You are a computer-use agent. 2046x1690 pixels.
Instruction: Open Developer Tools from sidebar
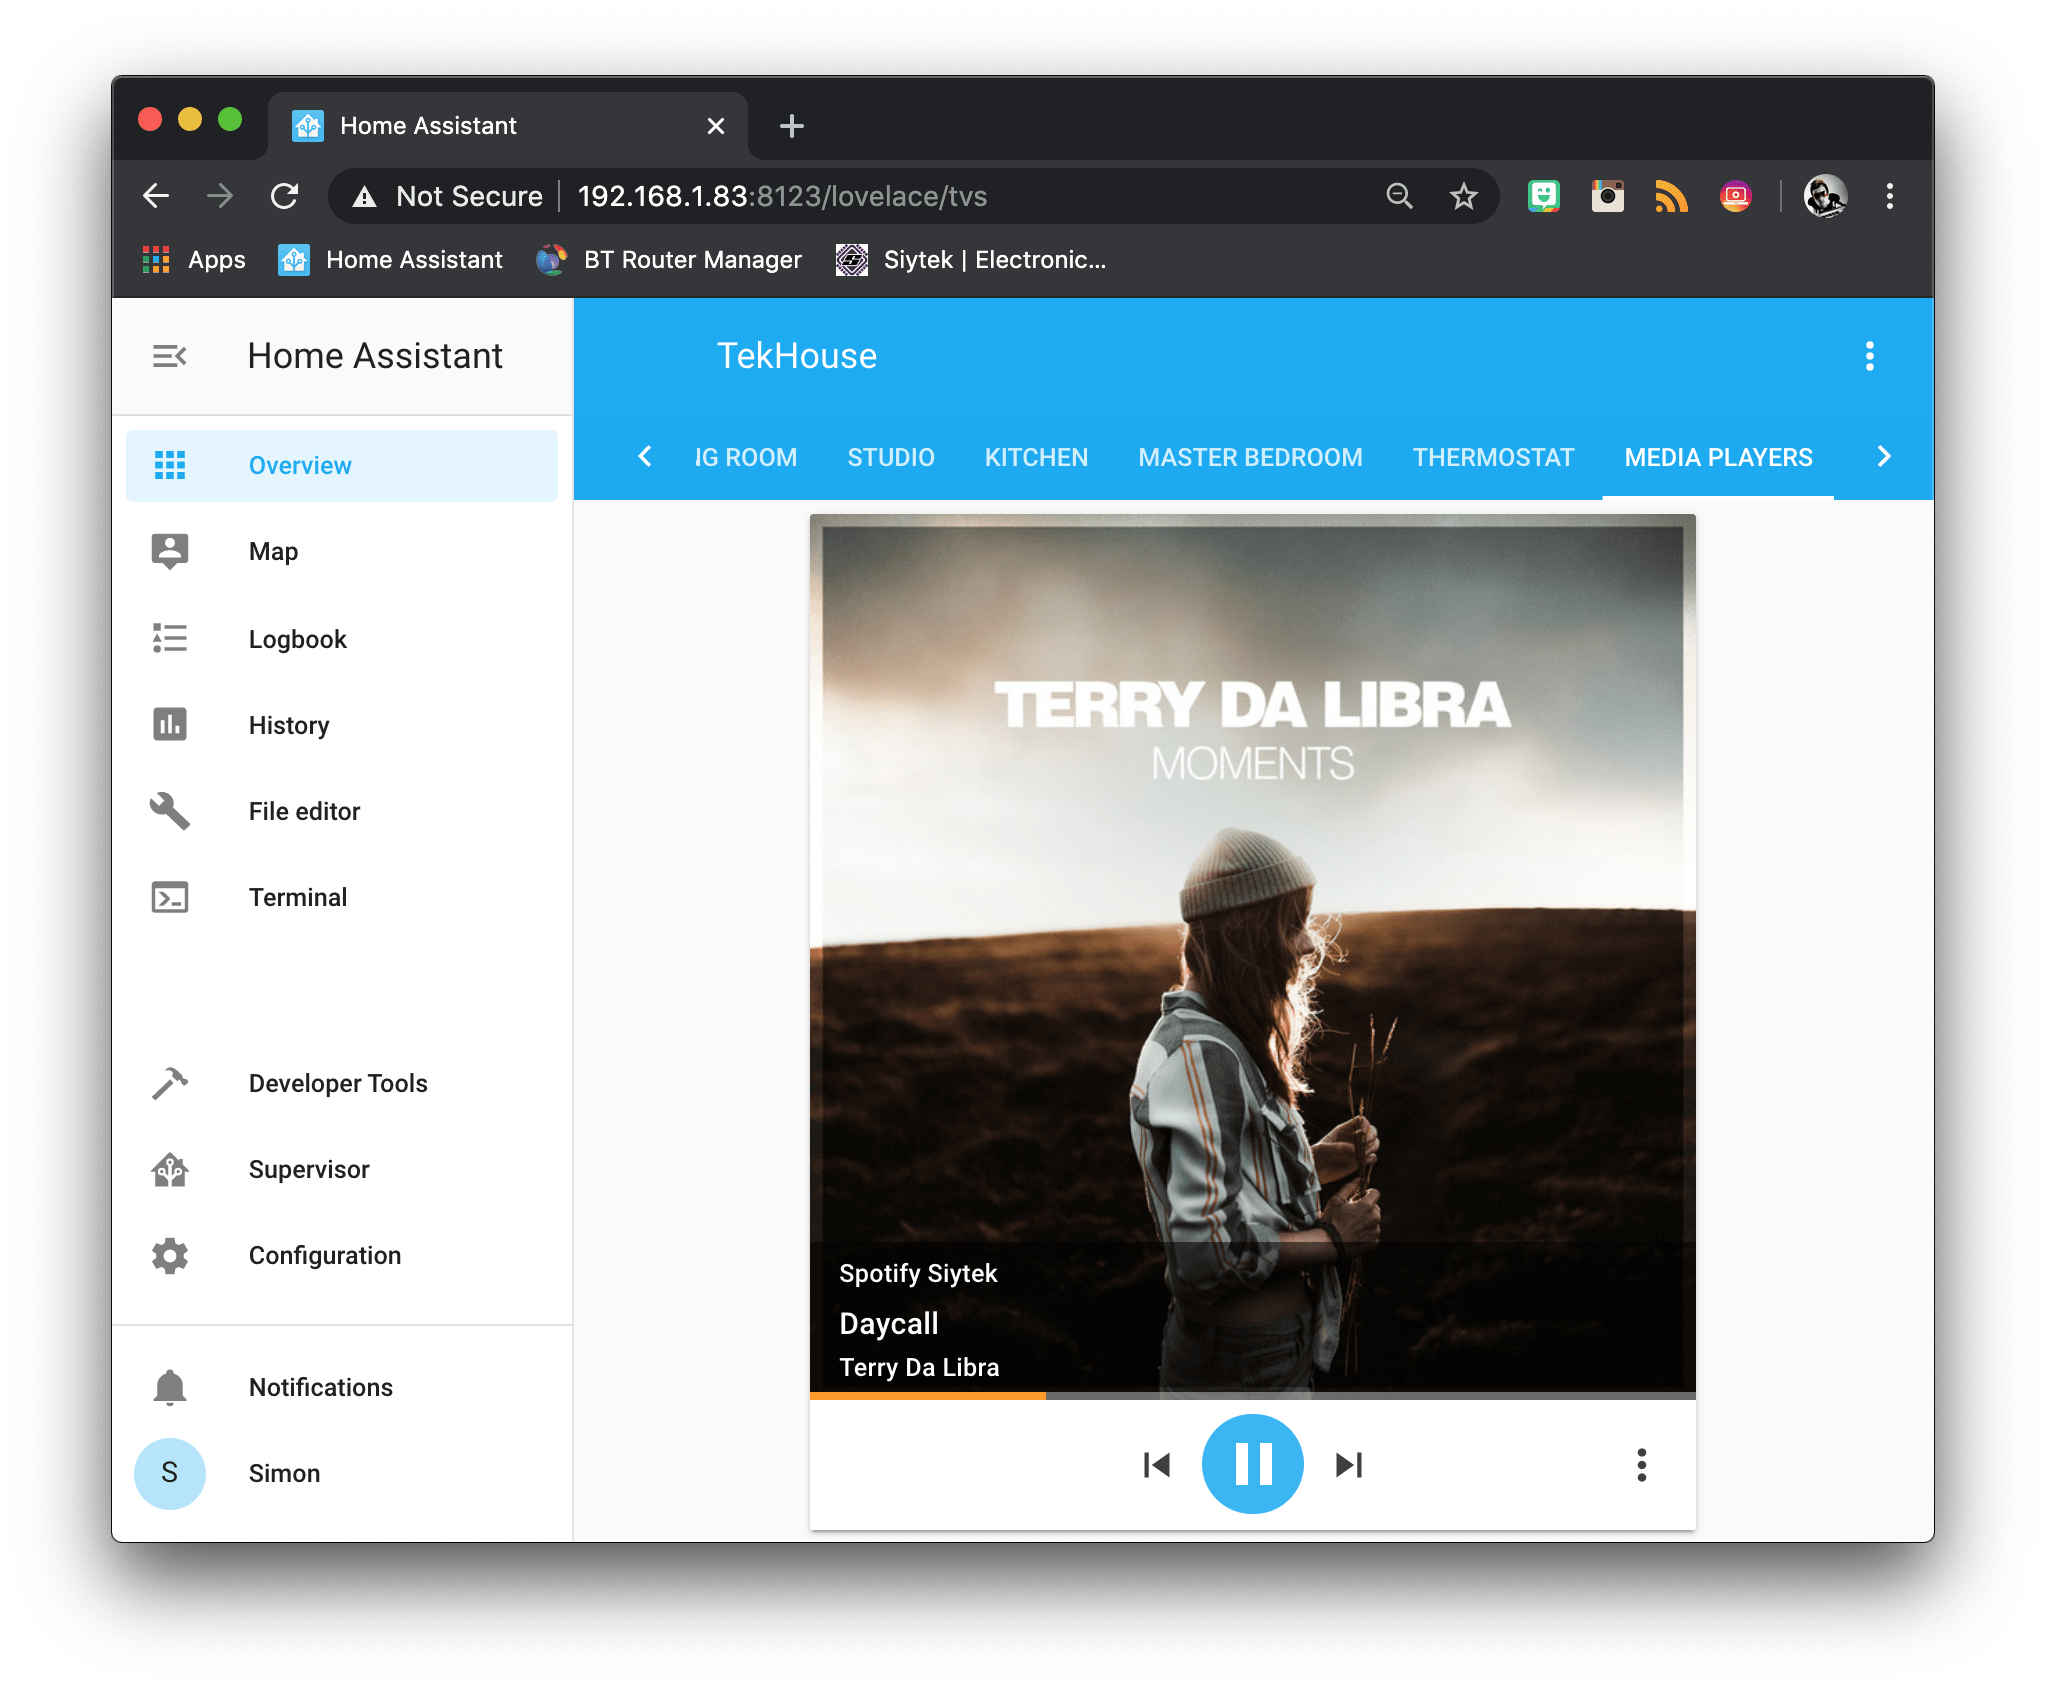coord(337,1083)
